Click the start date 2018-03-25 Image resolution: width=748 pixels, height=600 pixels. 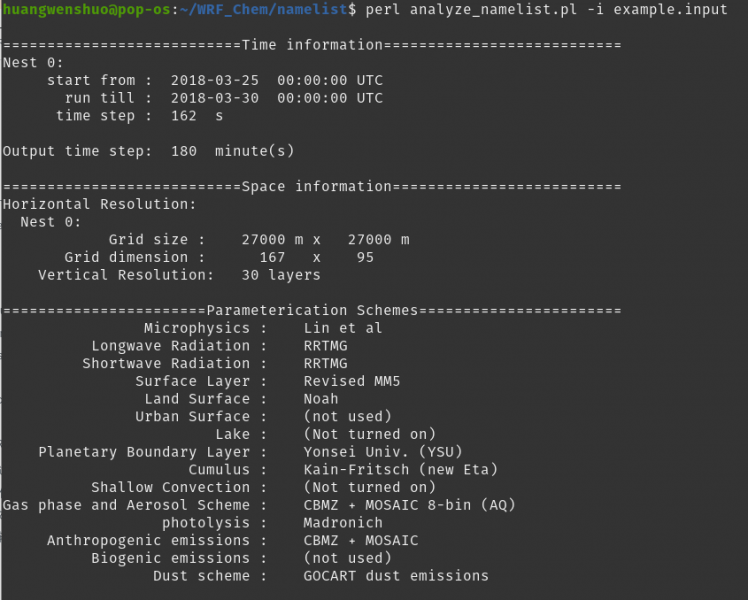tap(215, 80)
